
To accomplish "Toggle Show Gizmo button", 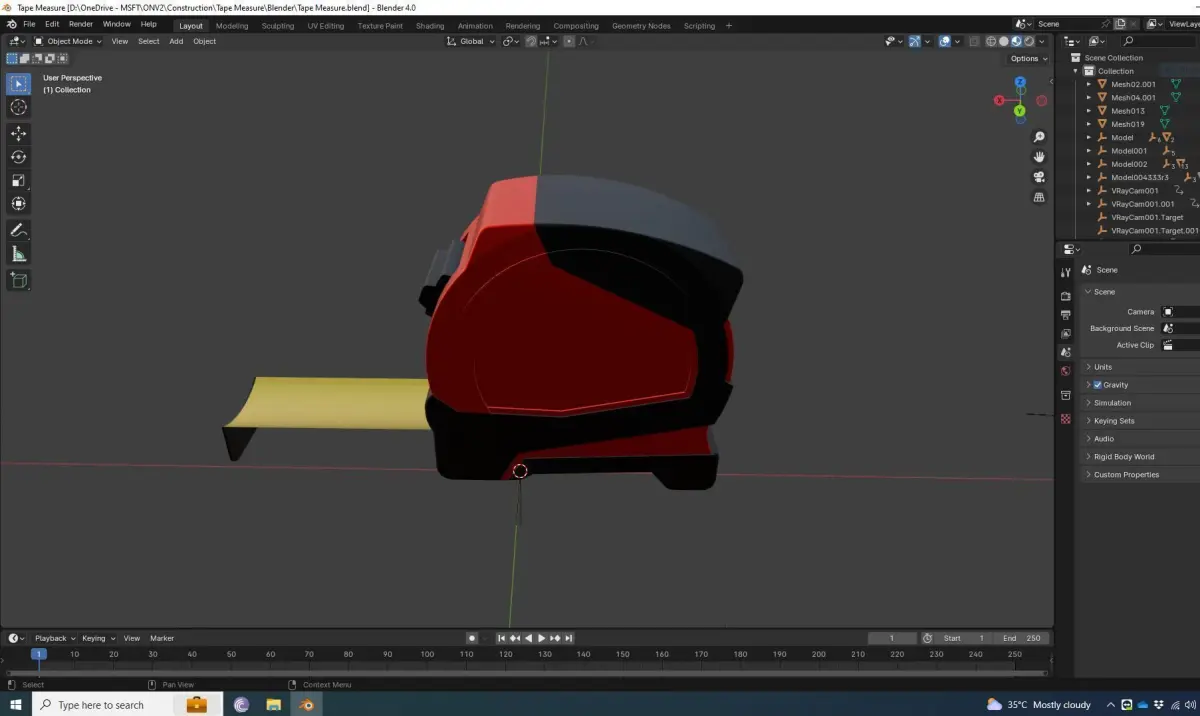I will tap(915, 41).
